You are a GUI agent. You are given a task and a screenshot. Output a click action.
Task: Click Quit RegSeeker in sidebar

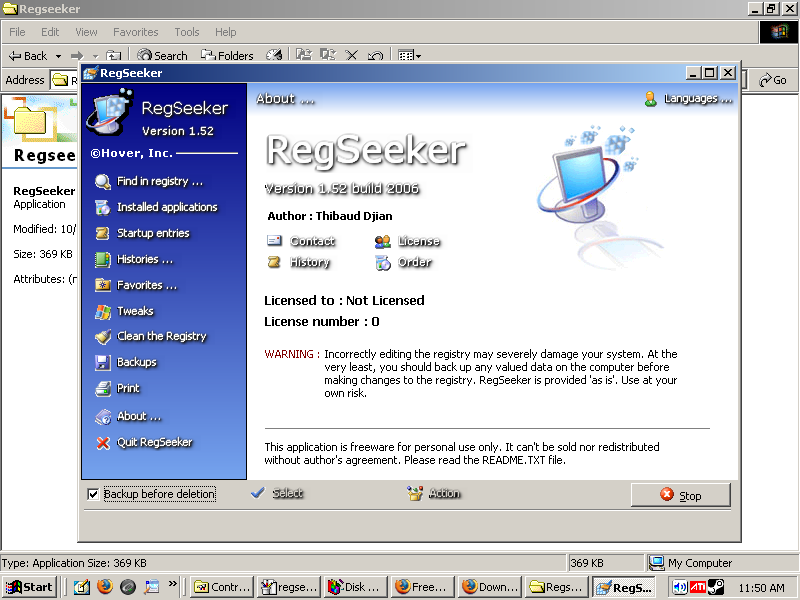[154, 442]
